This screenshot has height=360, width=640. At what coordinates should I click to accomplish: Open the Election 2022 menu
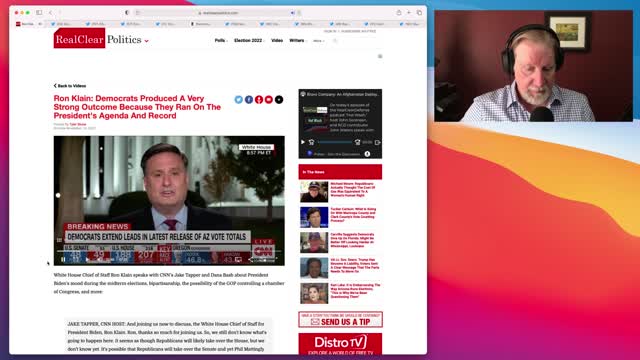(x=249, y=40)
